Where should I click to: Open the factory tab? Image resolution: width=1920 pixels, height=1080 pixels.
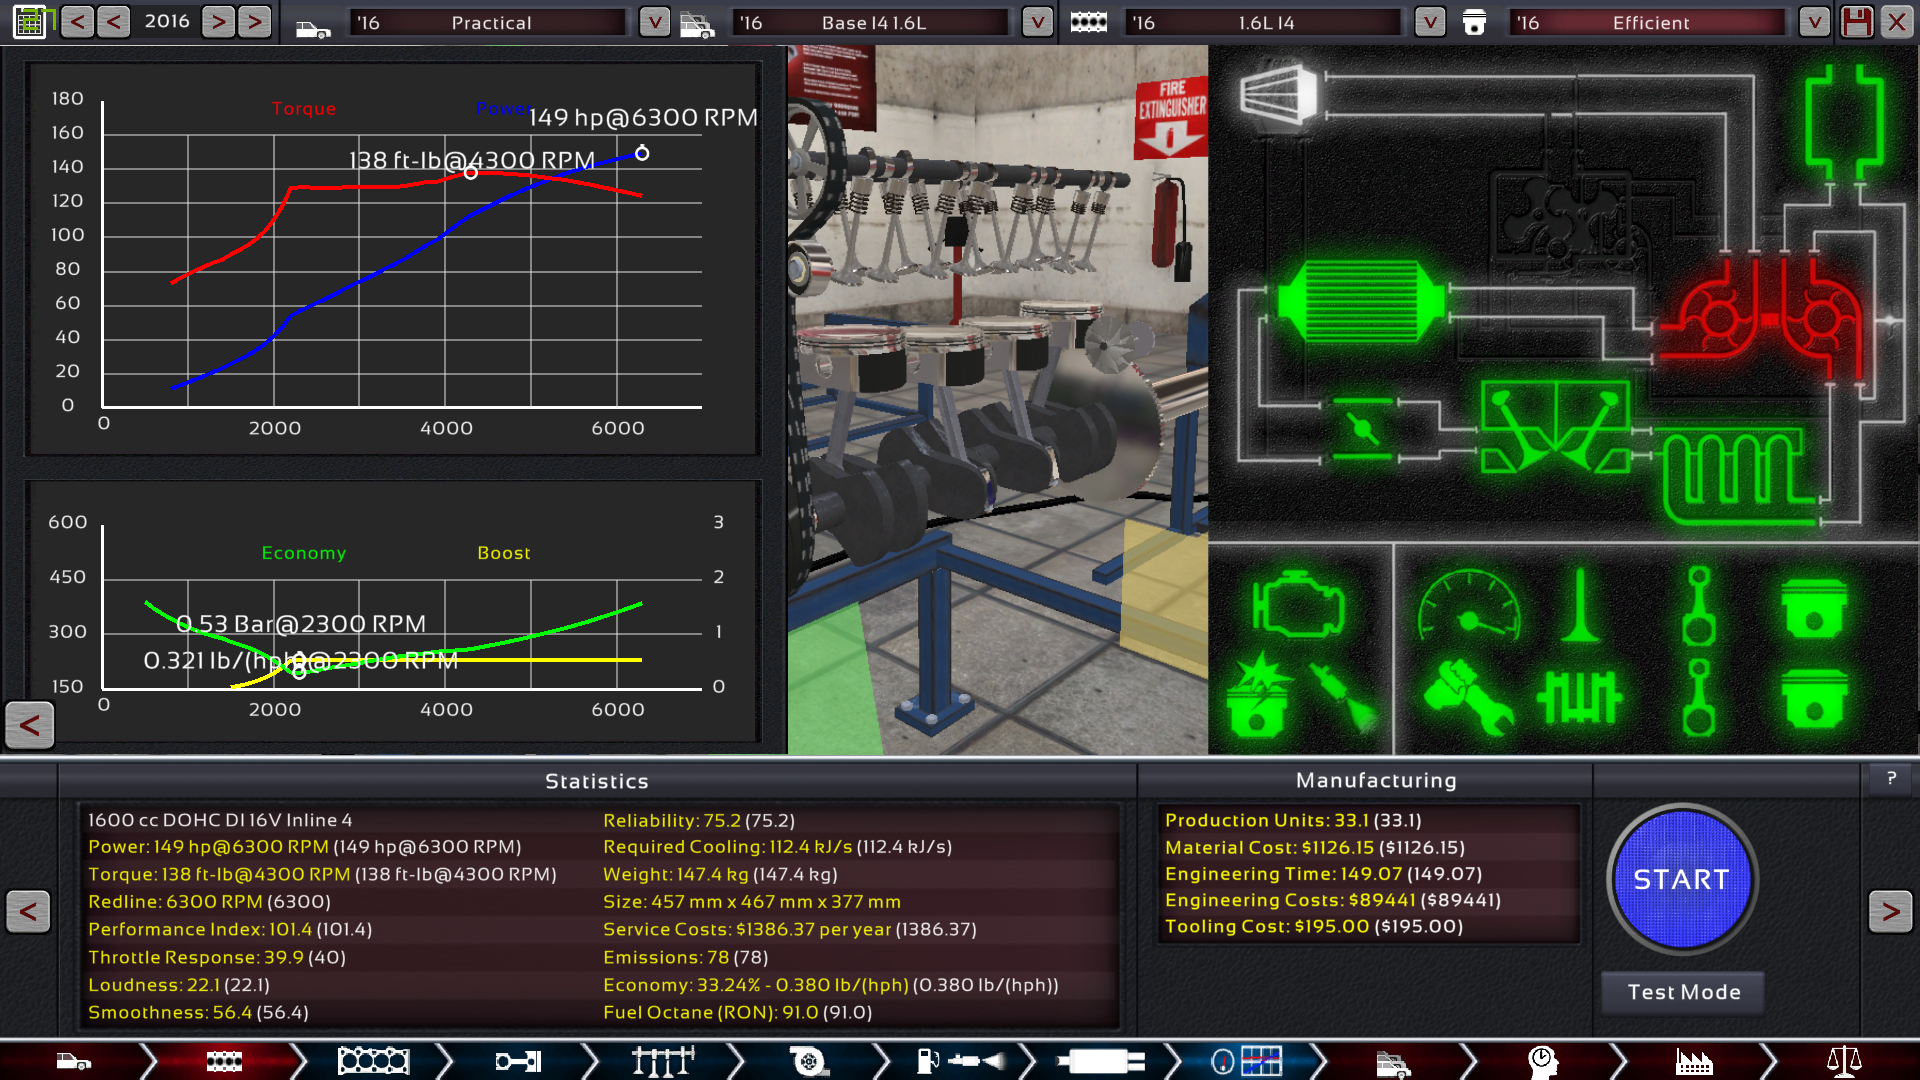[1694, 1061]
